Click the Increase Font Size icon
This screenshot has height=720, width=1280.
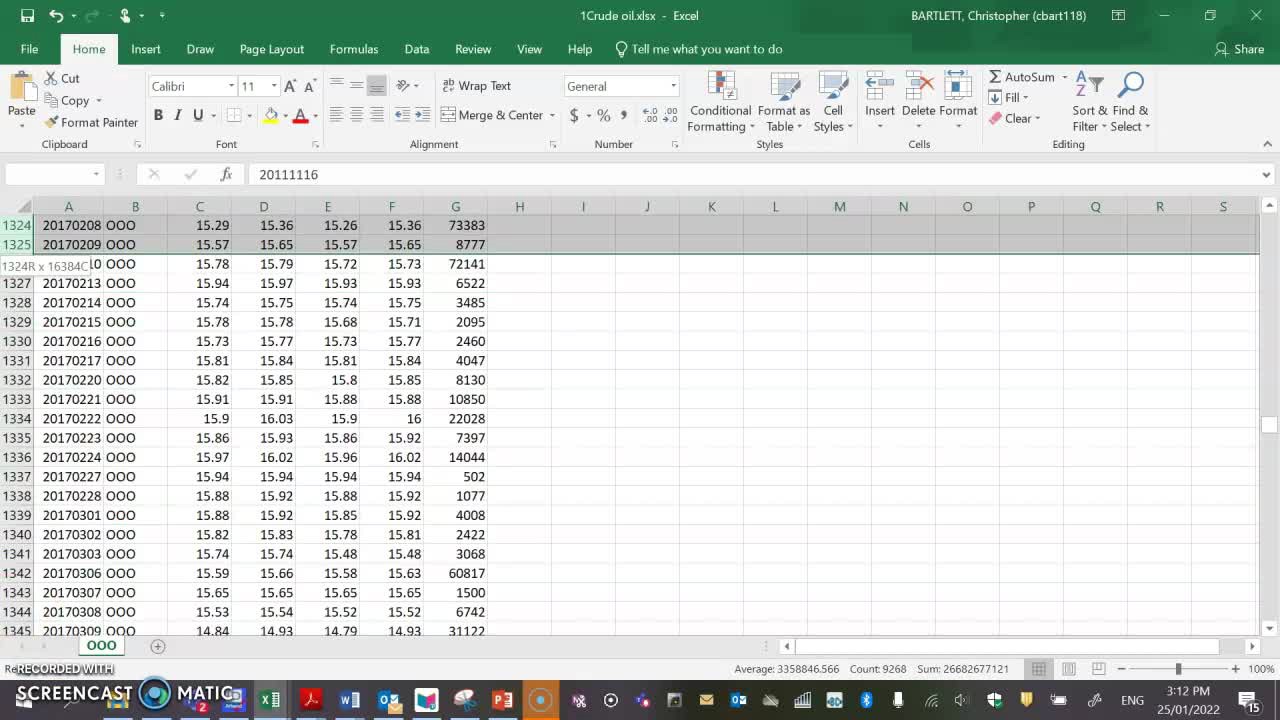tap(290, 86)
